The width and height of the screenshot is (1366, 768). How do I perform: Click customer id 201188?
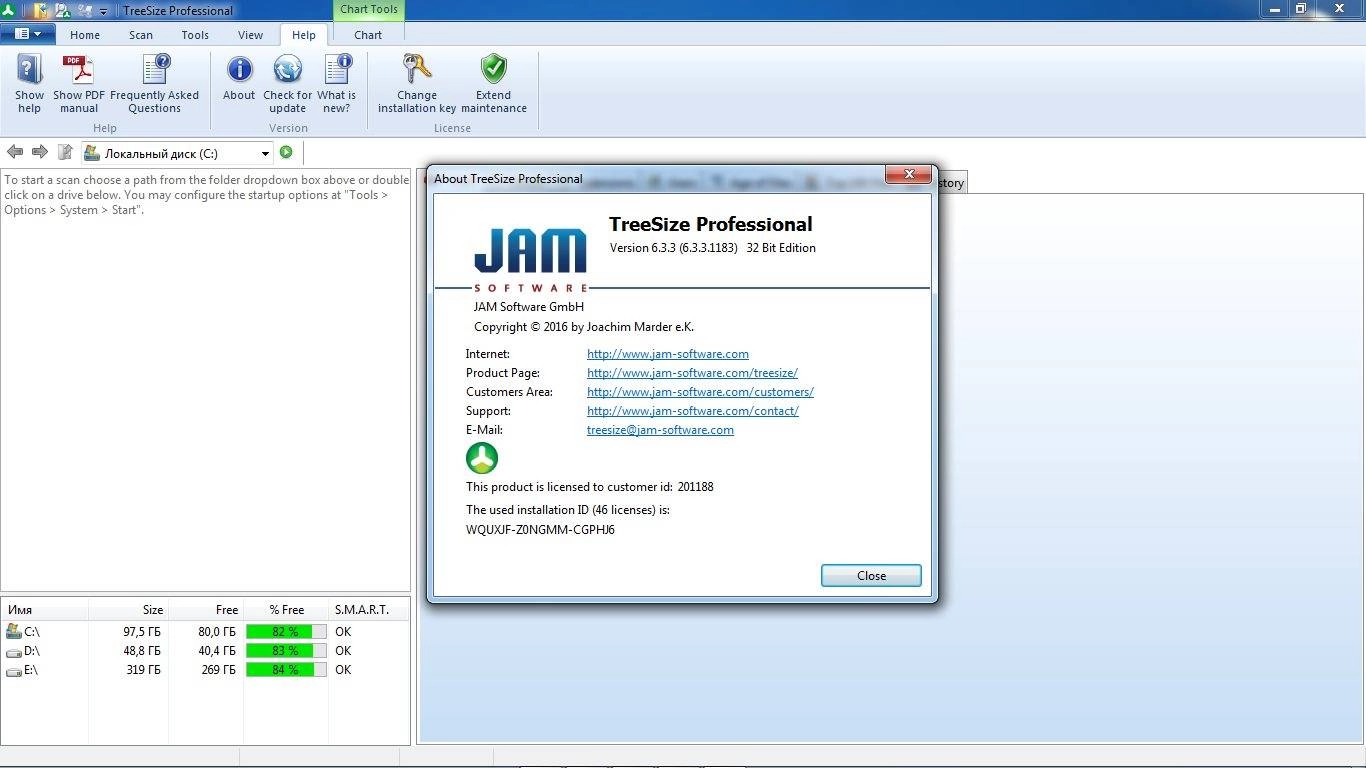pos(695,487)
